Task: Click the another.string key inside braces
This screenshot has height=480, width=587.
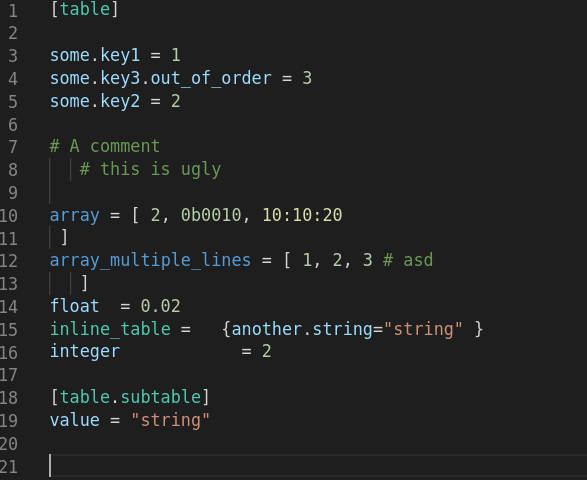Action: [302, 329]
